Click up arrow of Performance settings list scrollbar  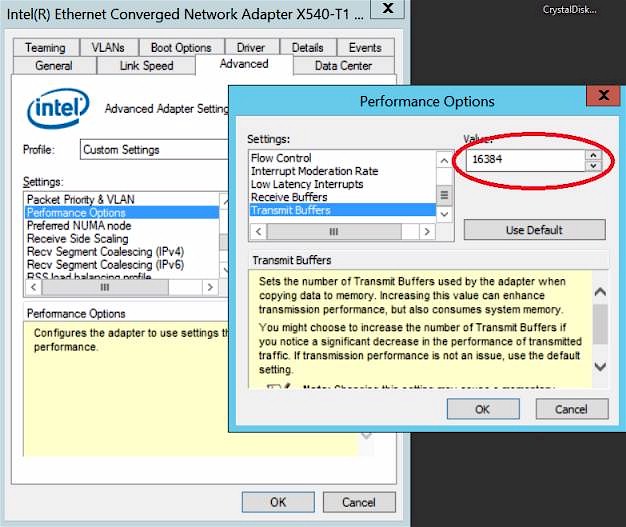pyautogui.click(x=444, y=160)
